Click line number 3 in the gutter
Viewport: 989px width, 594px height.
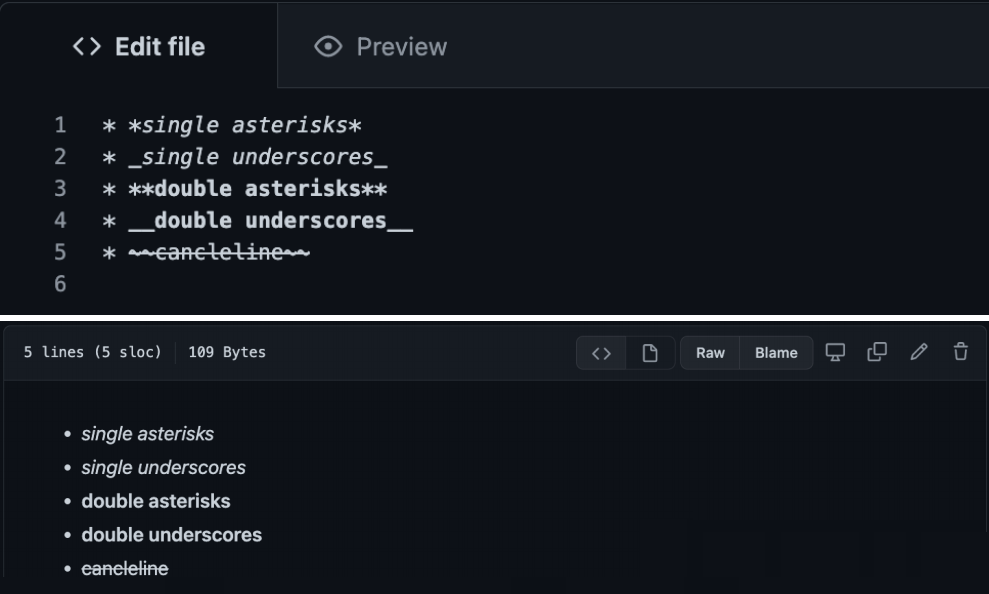(x=60, y=189)
